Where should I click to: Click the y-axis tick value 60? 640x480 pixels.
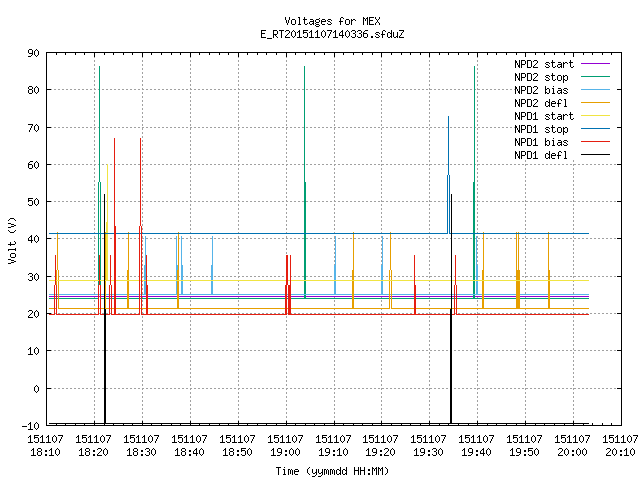pos(33,165)
